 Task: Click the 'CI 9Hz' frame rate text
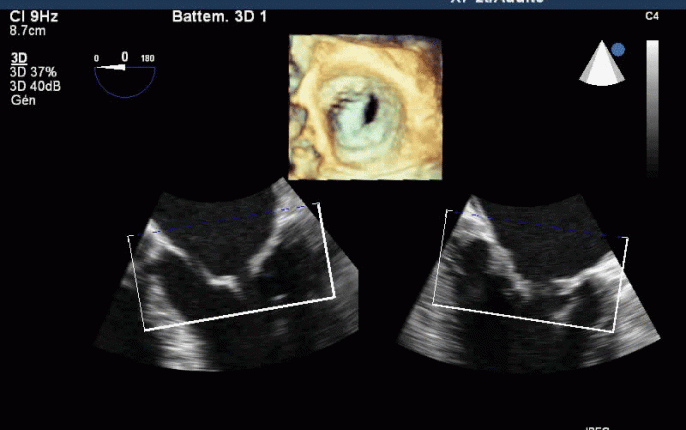pyautogui.click(x=34, y=17)
